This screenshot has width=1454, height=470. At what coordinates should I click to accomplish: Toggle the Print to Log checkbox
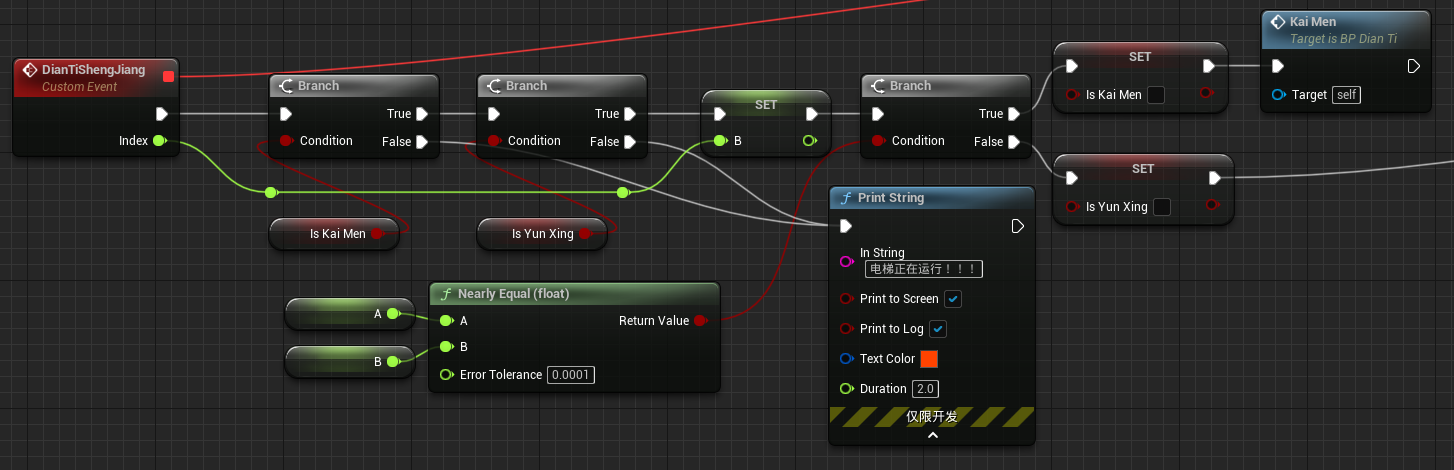pos(938,329)
